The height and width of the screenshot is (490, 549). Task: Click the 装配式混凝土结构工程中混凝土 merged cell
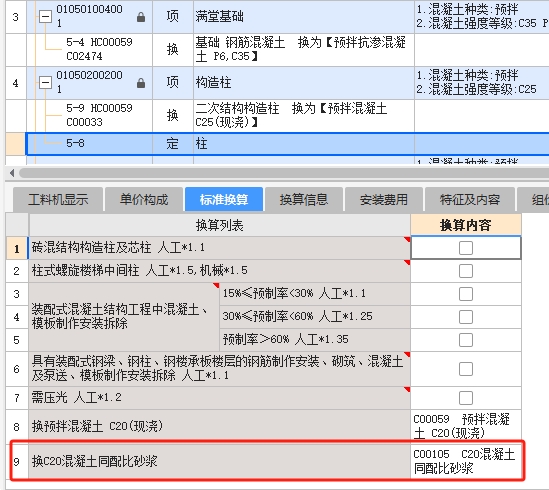[124, 317]
